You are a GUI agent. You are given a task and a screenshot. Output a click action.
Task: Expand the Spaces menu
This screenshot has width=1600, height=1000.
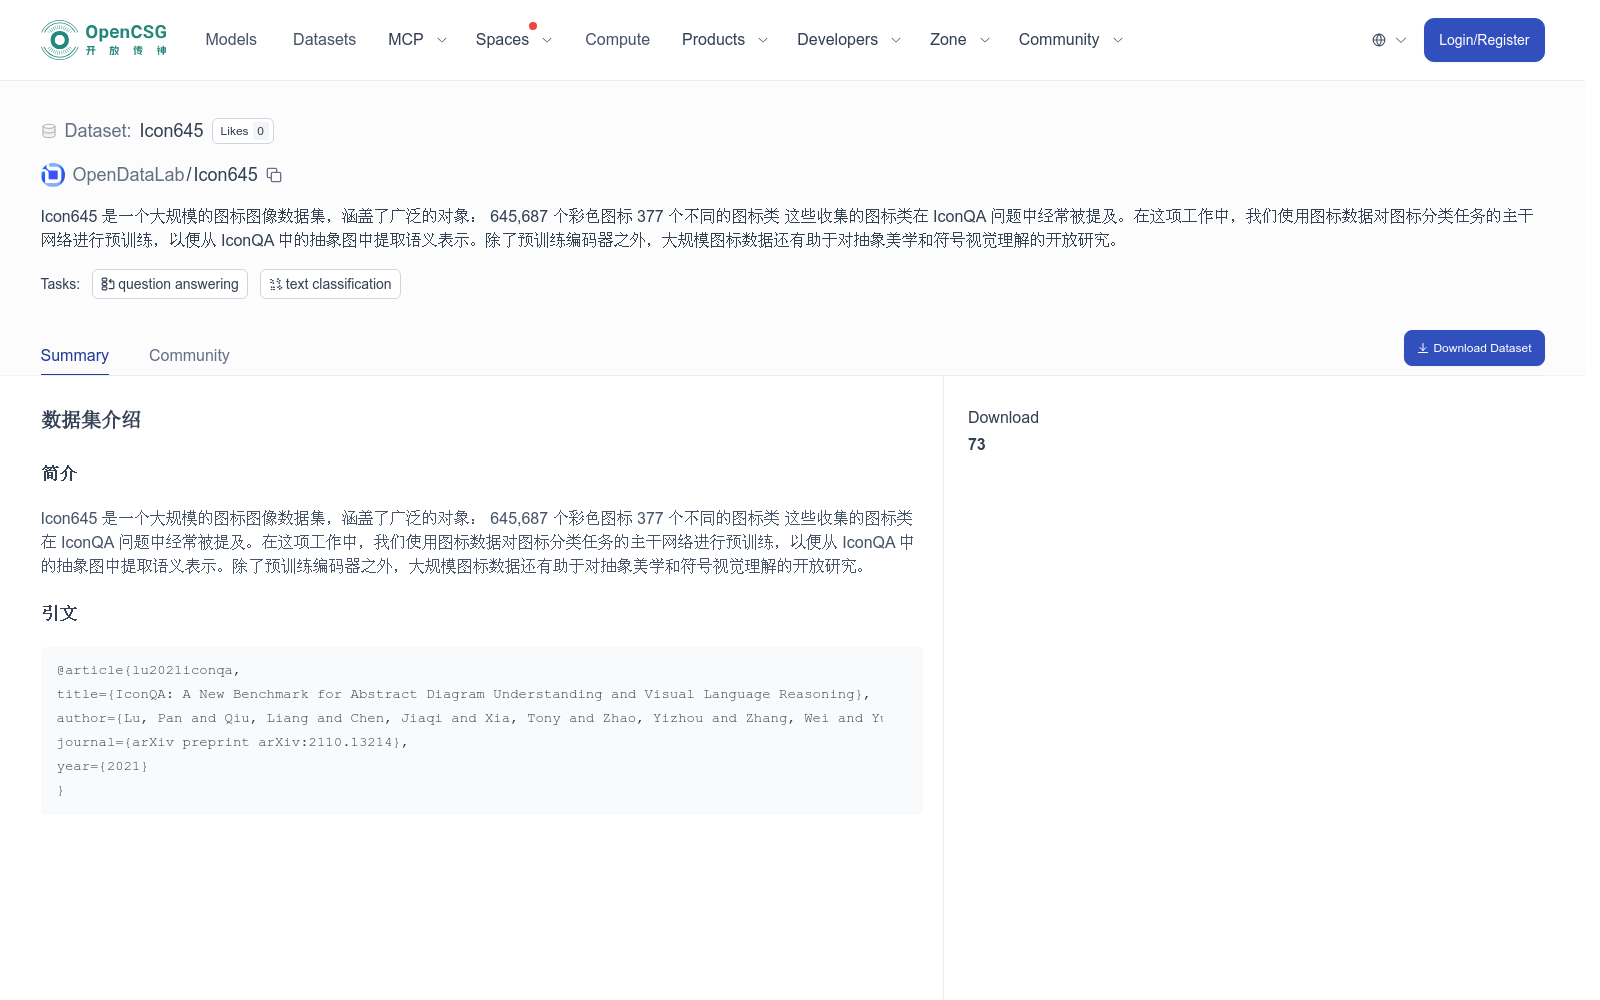pos(514,40)
